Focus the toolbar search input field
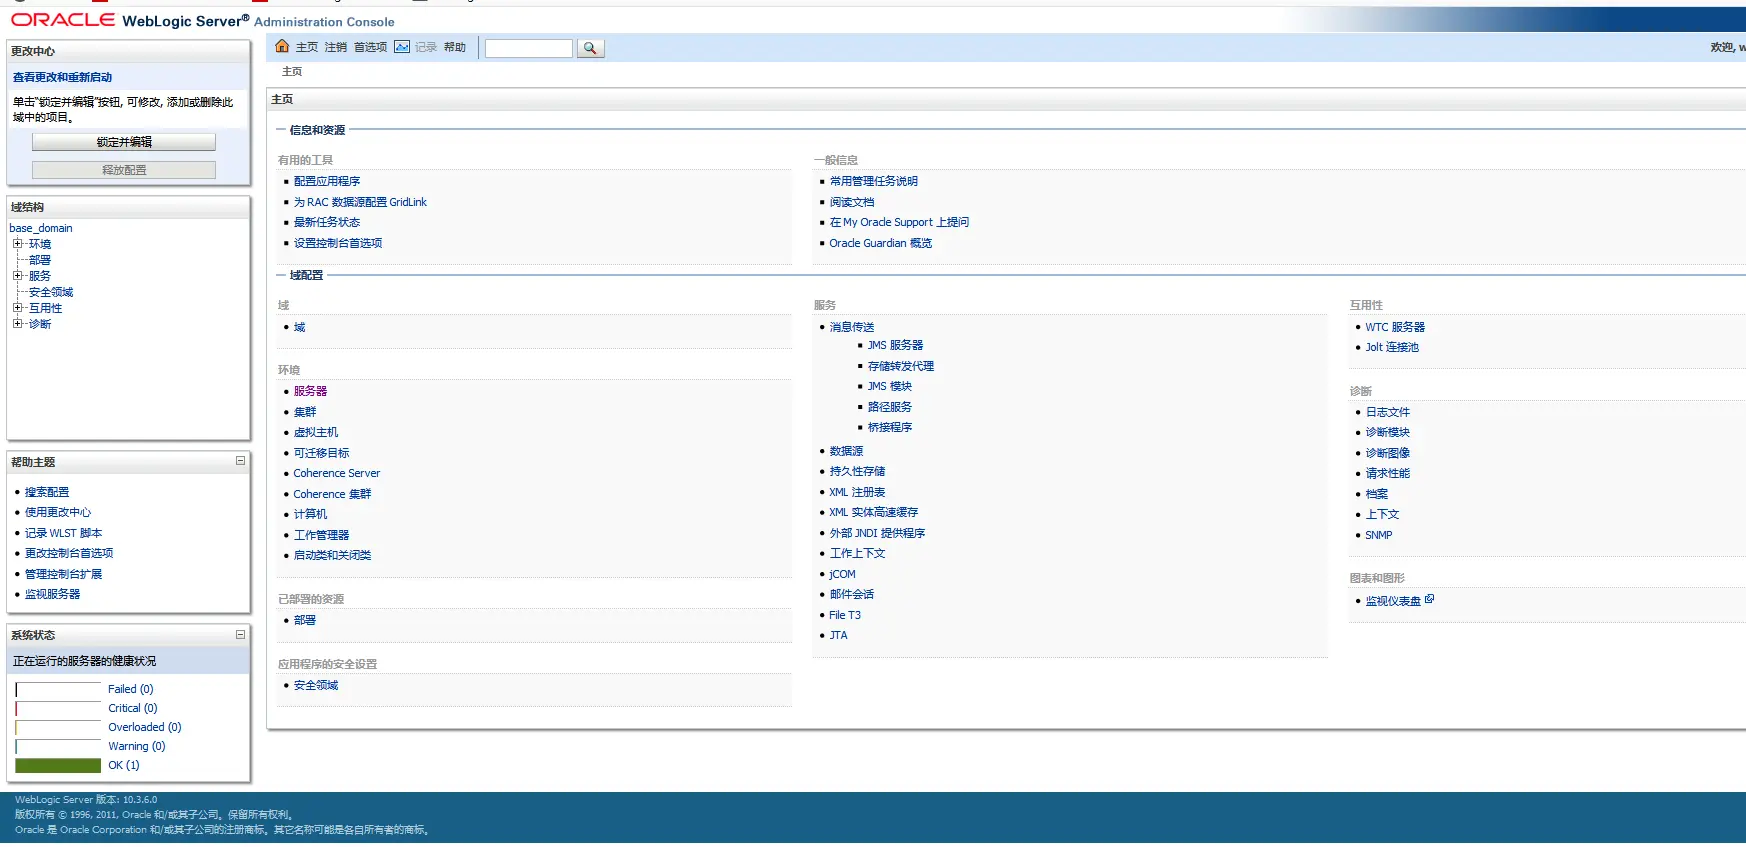 [528, 48]
